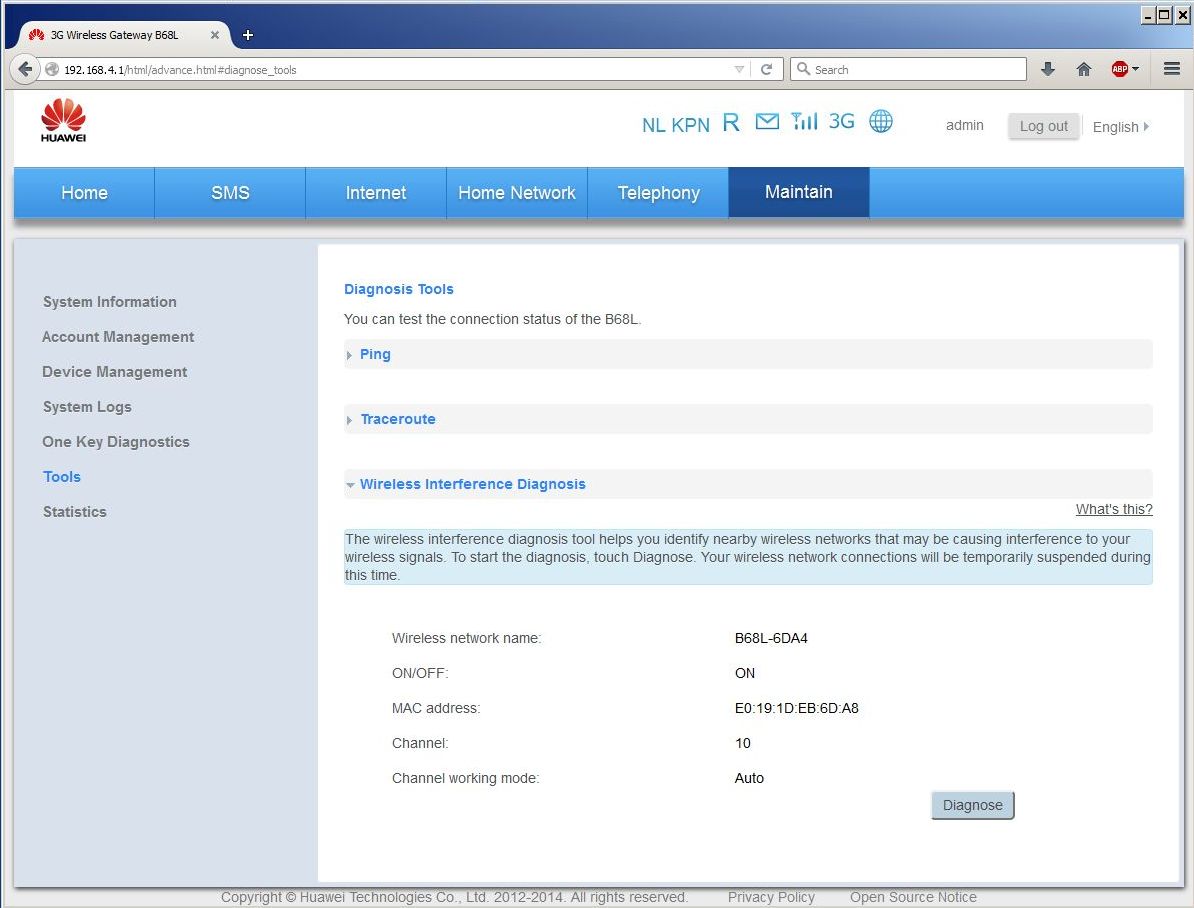This screenshot has width=1194, height=908.
Task: Click the globe internet connection icon
Action: pos(881,121)
